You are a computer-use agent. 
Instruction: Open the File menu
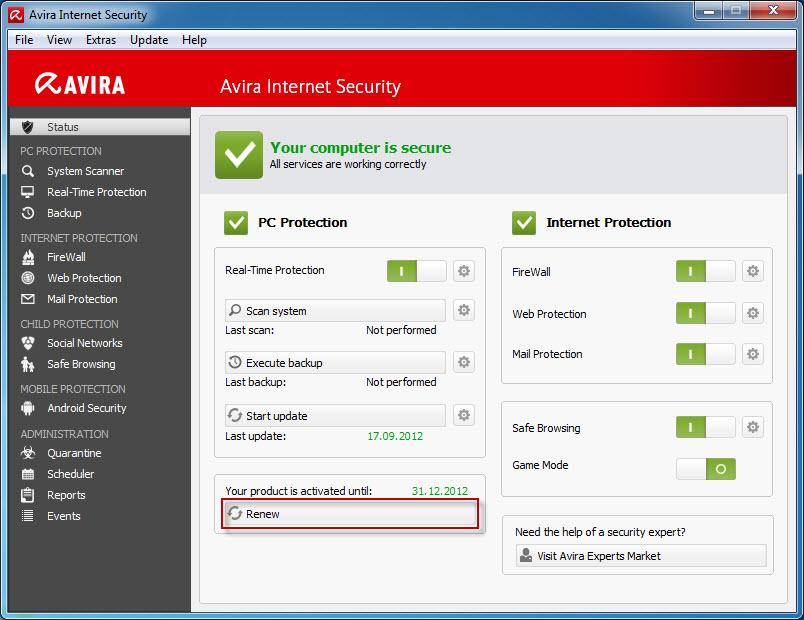pos(24,39)
